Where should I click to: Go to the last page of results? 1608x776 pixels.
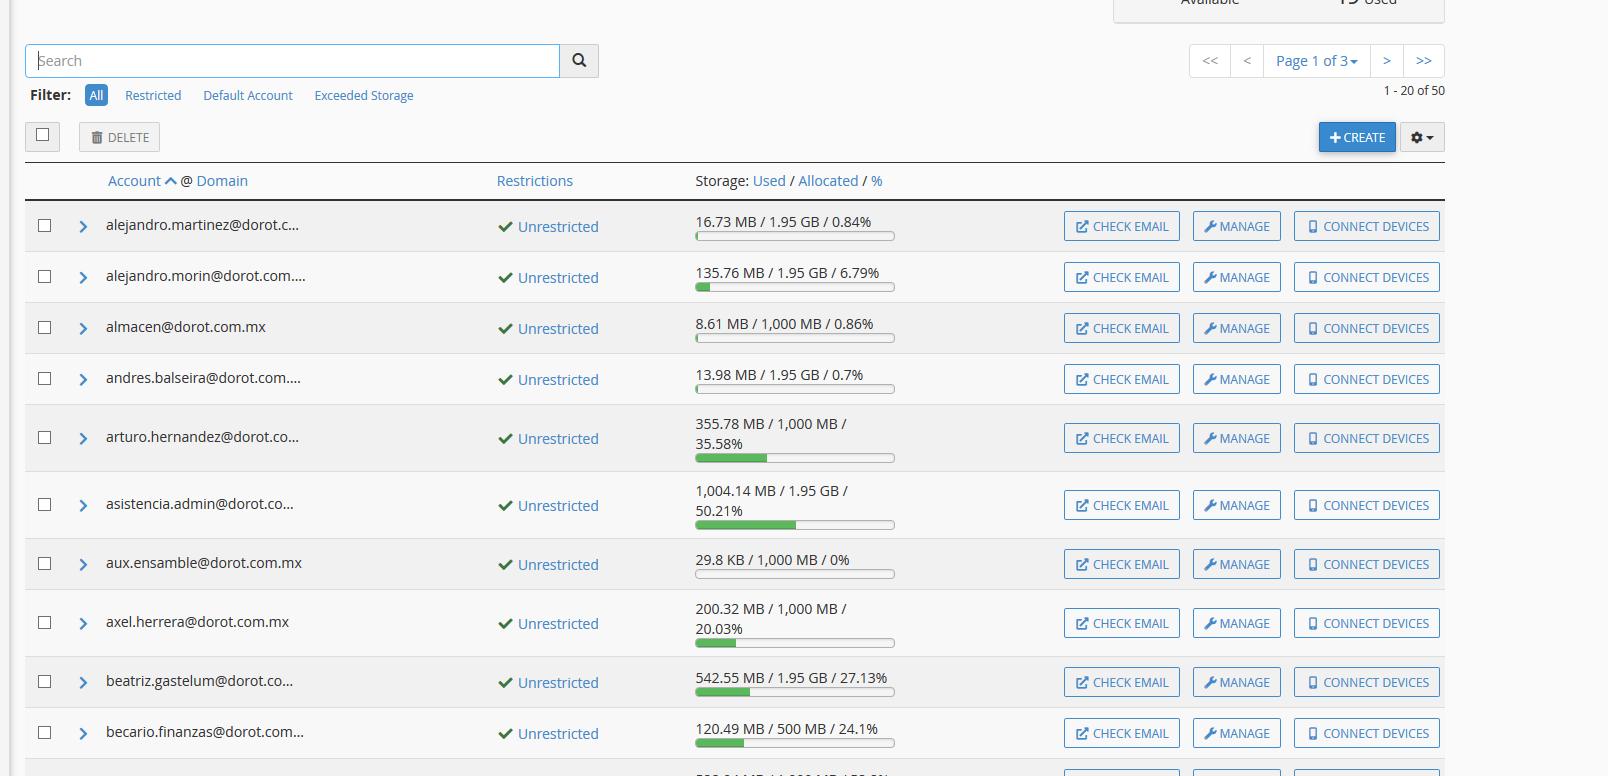(x=1423, y=61)
